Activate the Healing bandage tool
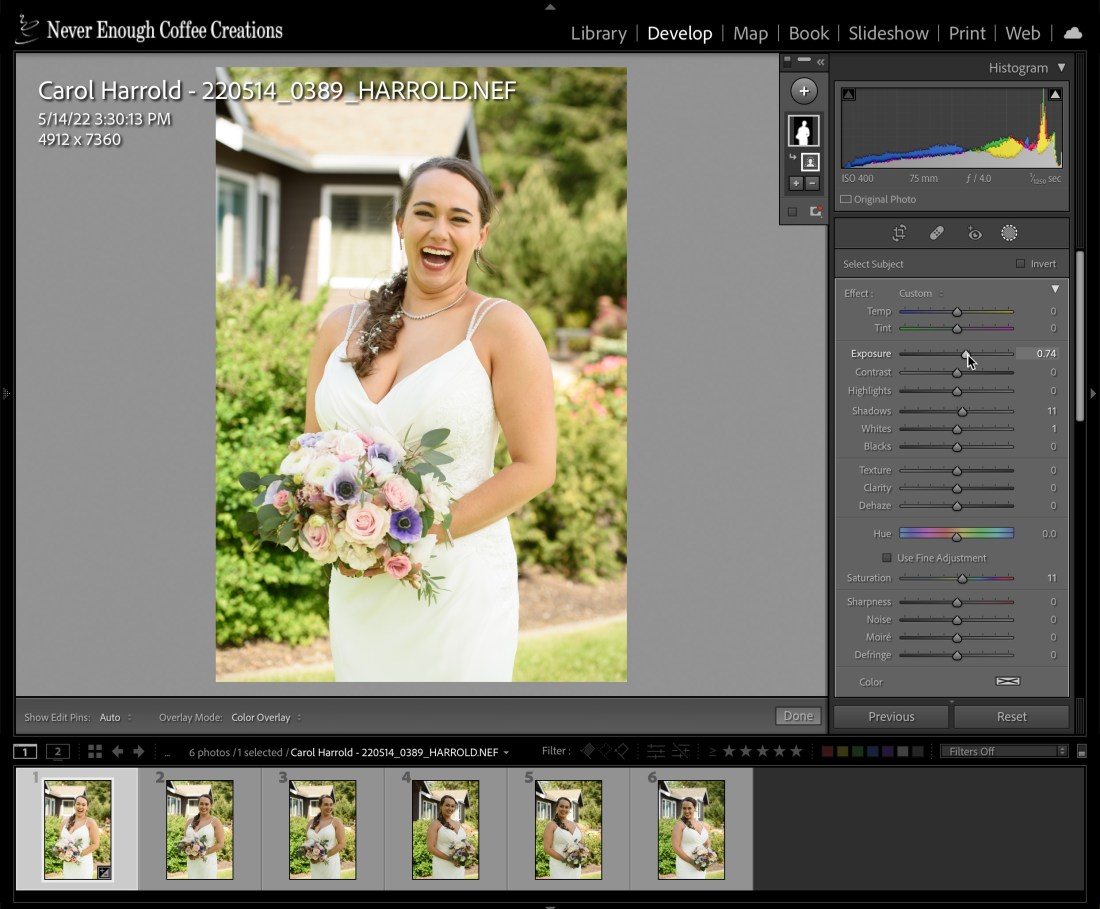 pyautogui.click(x=936, y=233)
